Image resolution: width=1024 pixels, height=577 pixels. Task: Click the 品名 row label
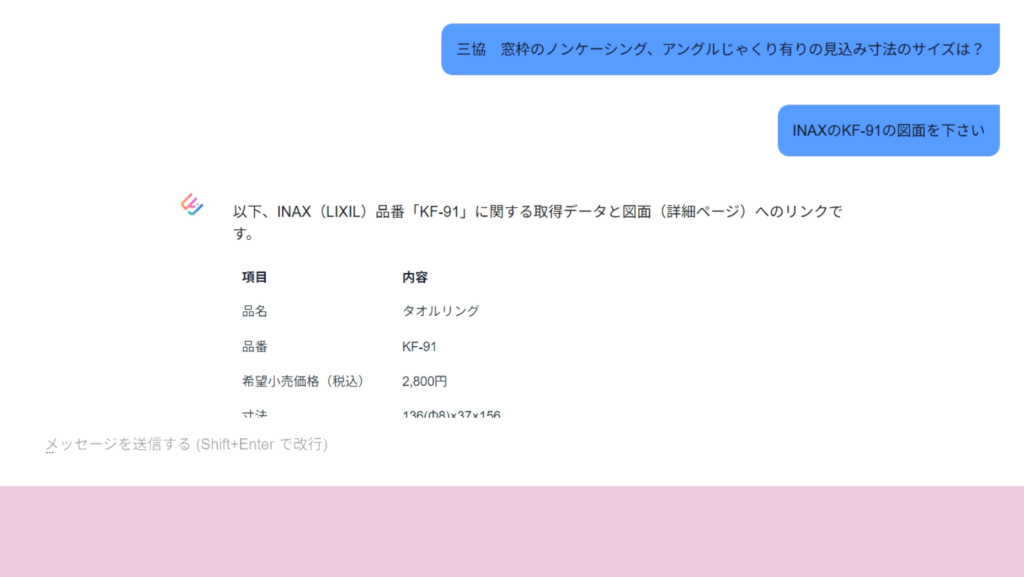[254, 311]
